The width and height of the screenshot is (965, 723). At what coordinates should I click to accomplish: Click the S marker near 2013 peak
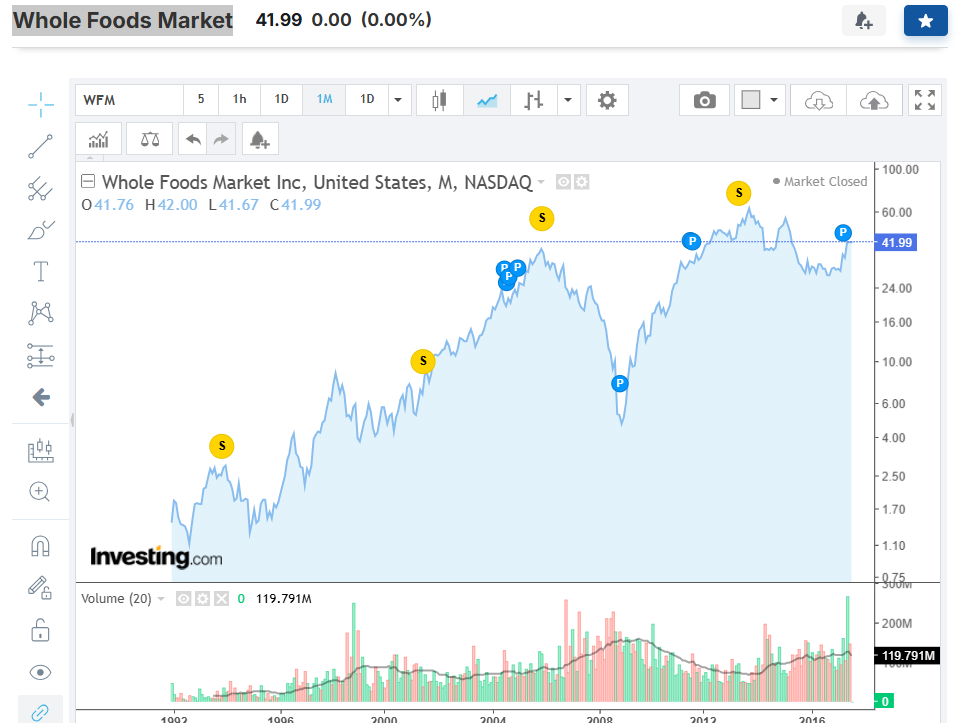click(739, 193)
